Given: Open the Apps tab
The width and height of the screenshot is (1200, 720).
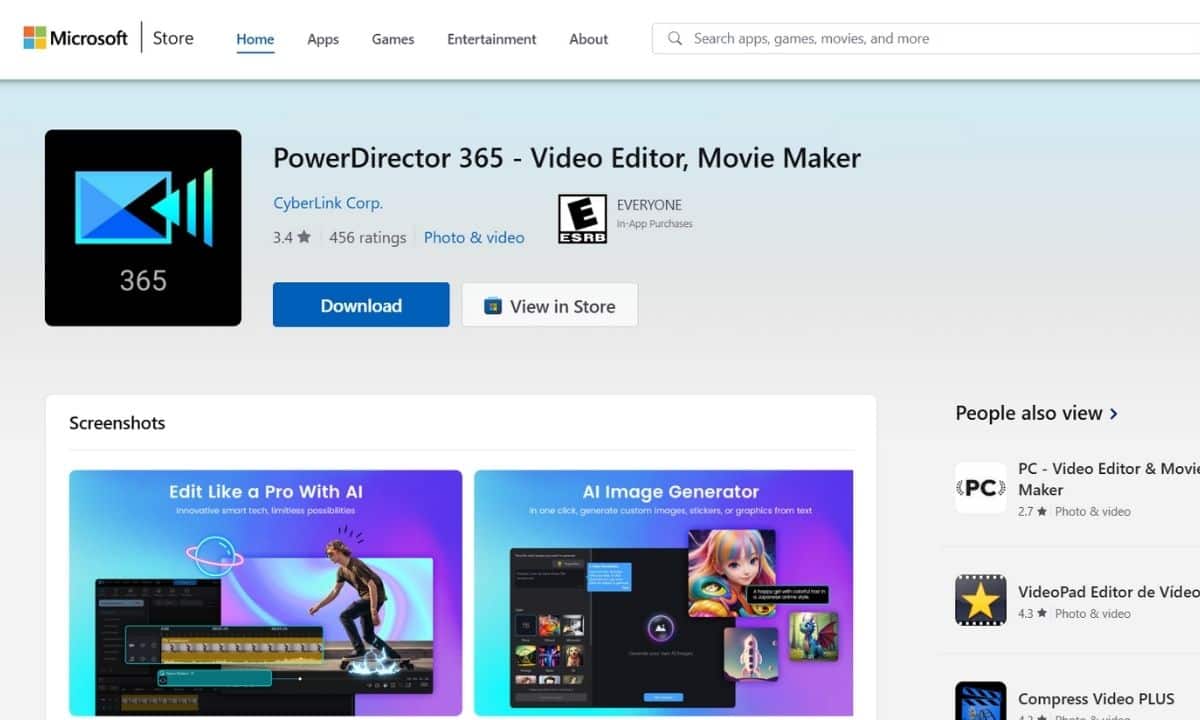Looking at the screenshot, I should click(323, 39).
